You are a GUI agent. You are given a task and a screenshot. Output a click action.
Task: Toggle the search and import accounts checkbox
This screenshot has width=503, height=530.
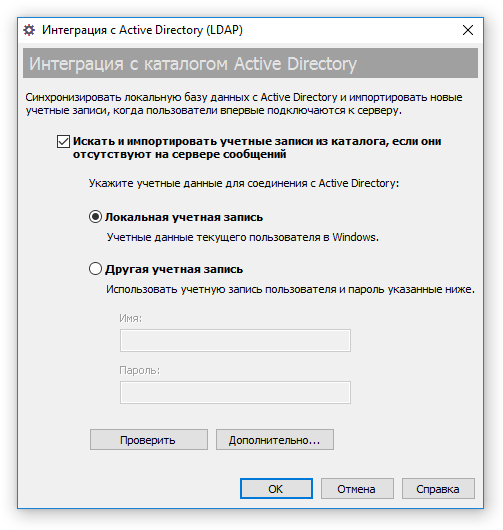(x=63, y=142)
